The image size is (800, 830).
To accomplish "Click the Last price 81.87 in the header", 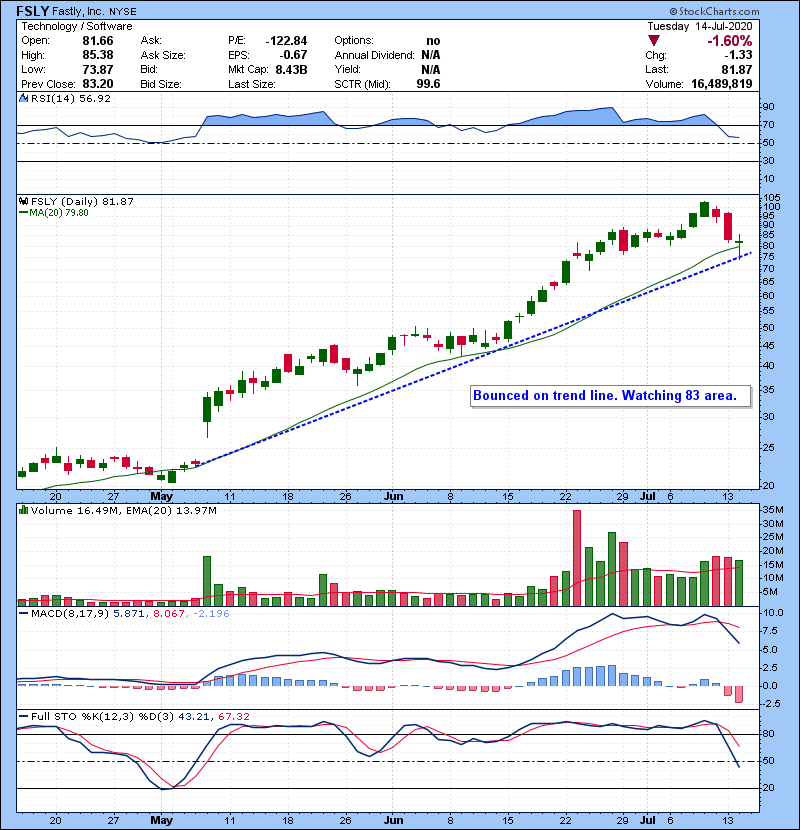I will click(x=737, y=69).
